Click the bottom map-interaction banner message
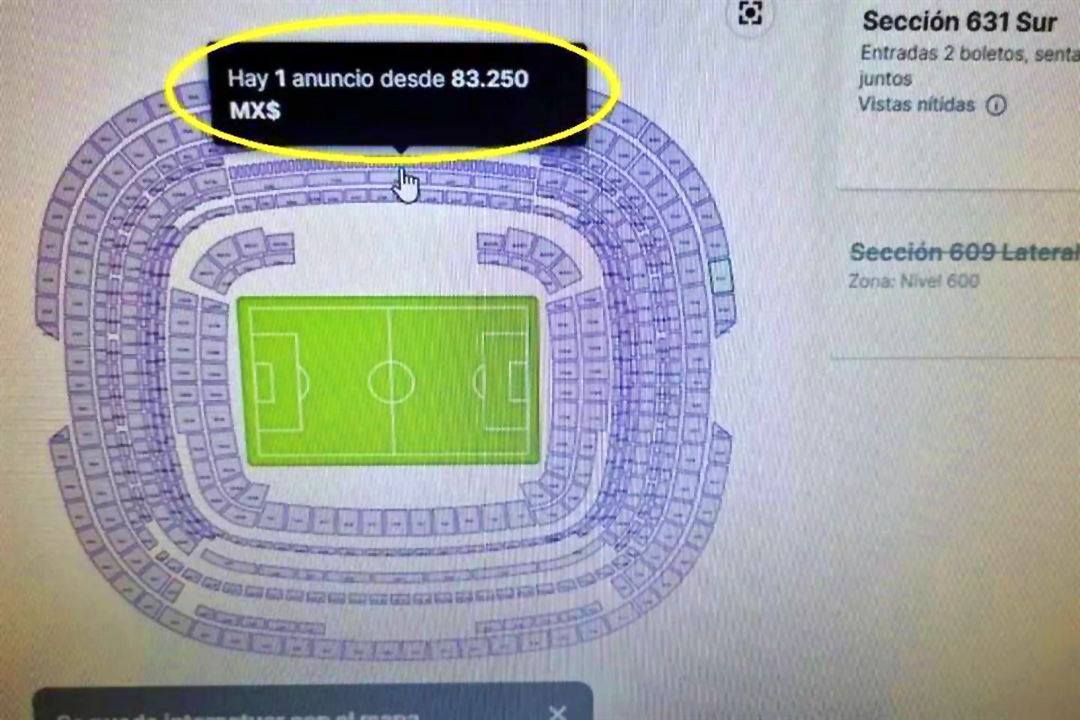Screen dimensions: 1080x720 (238, 714)
